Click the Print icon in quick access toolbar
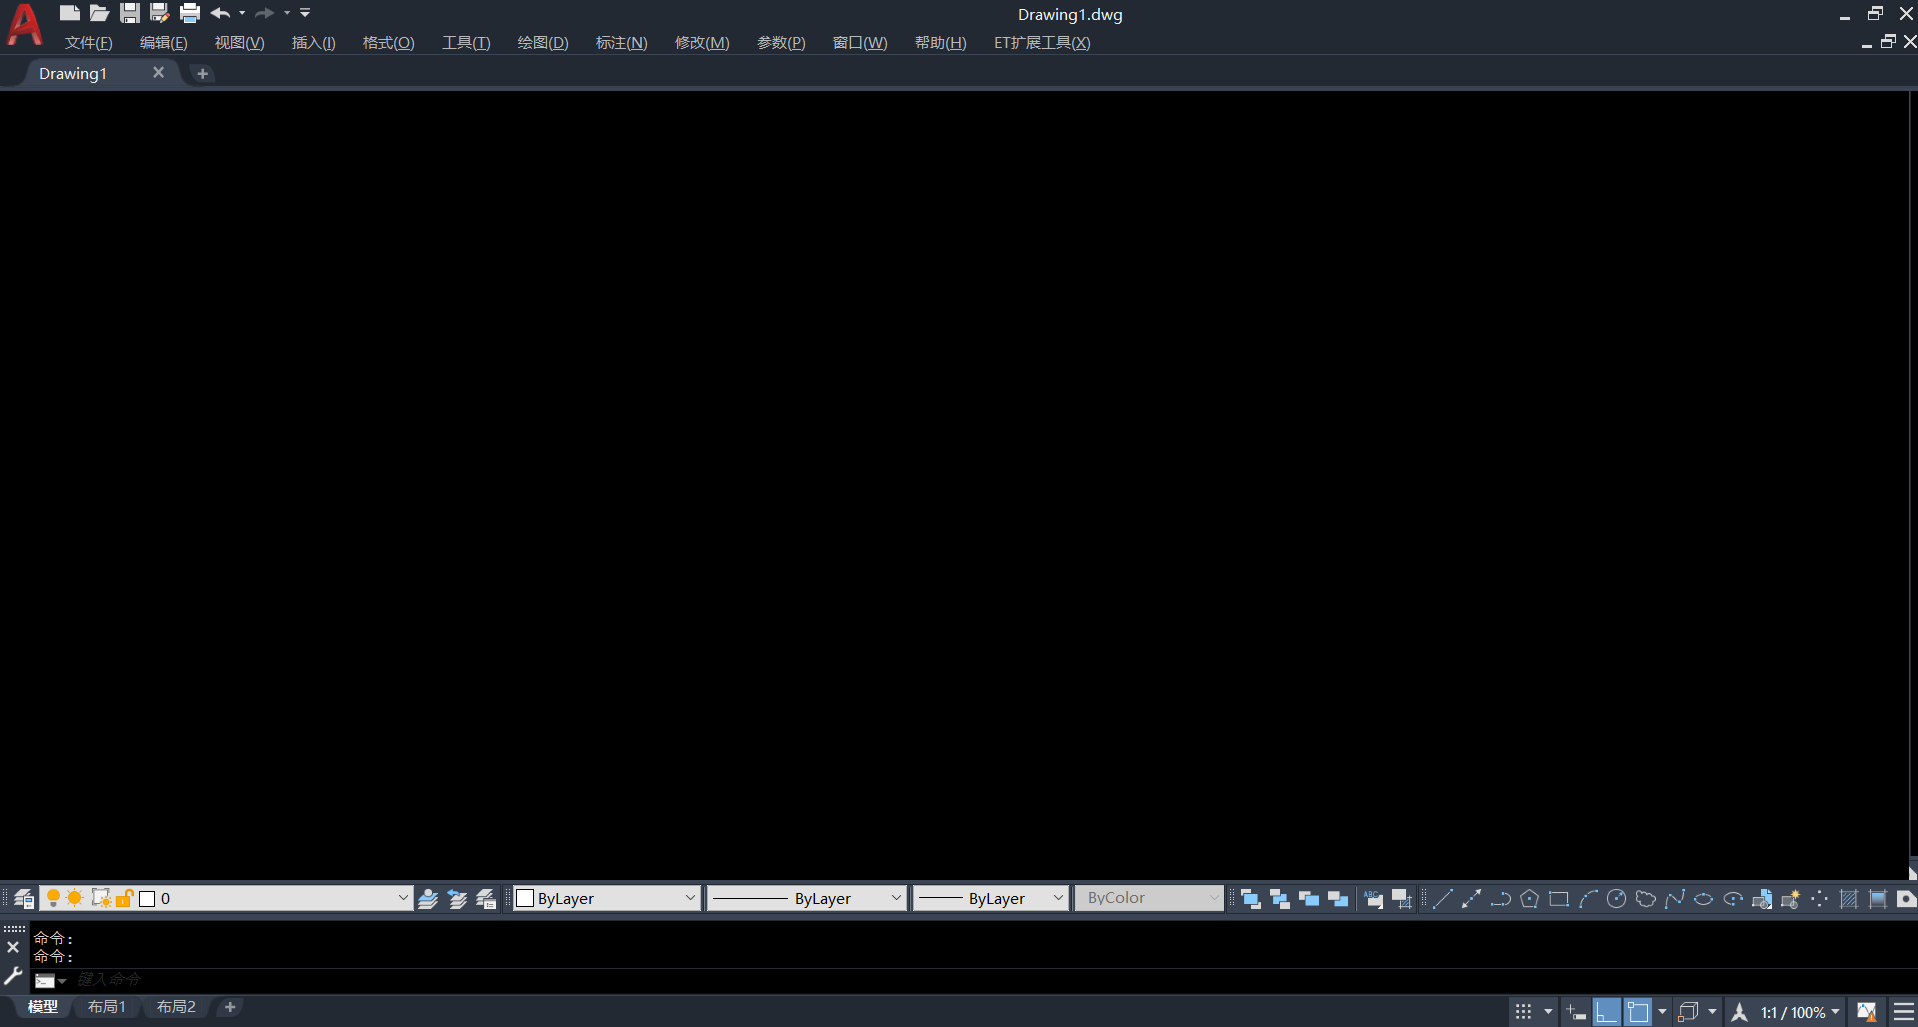Image resolution: width=1918 pixels, height=1027 pixels. 189,13
